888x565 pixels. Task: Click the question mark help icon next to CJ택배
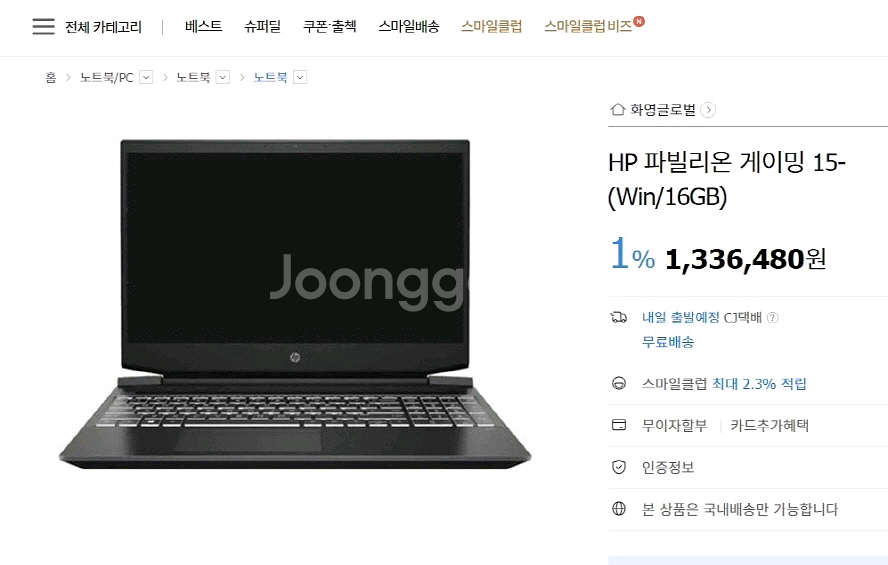[x=772, y=318]
